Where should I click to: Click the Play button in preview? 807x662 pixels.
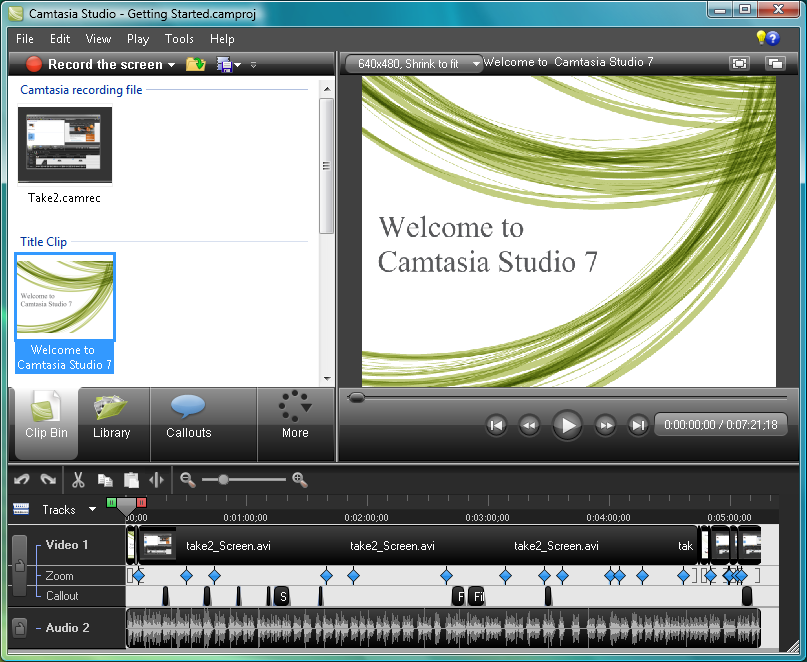(567, 425)
